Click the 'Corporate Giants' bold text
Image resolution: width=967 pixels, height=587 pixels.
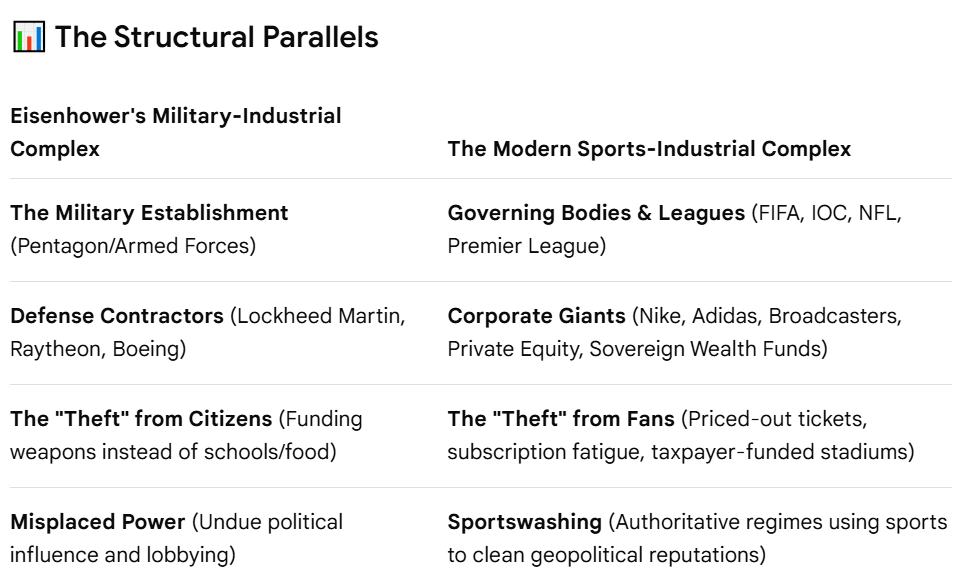point(537,316)
